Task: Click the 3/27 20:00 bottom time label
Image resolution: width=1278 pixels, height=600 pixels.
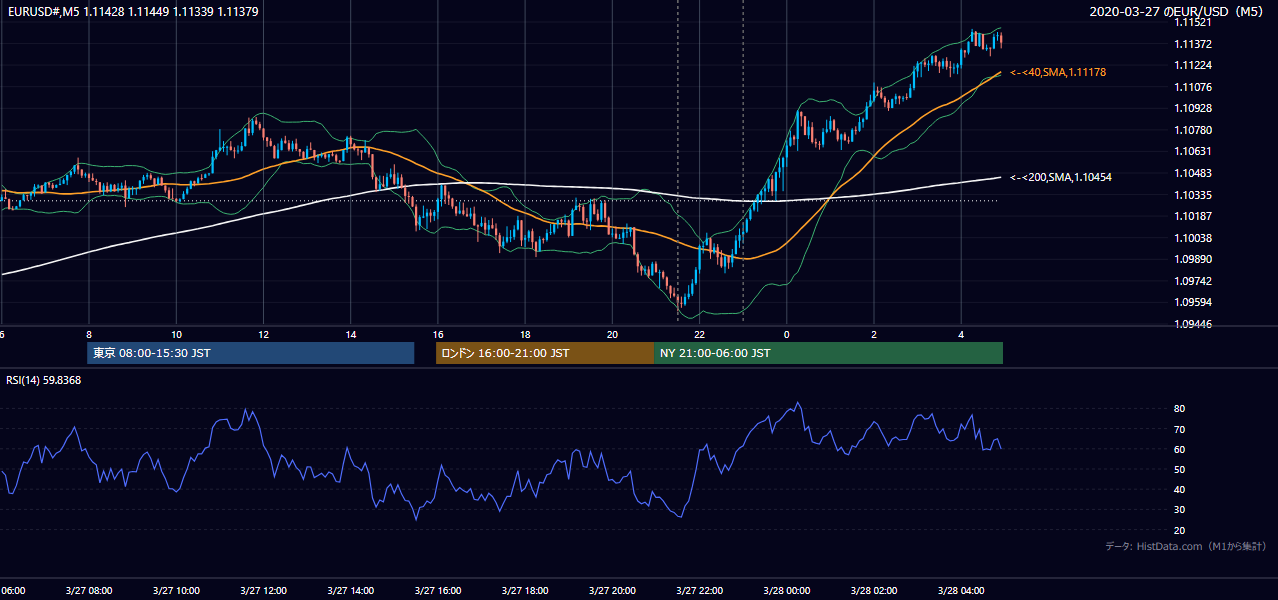Action: point(612,590)
